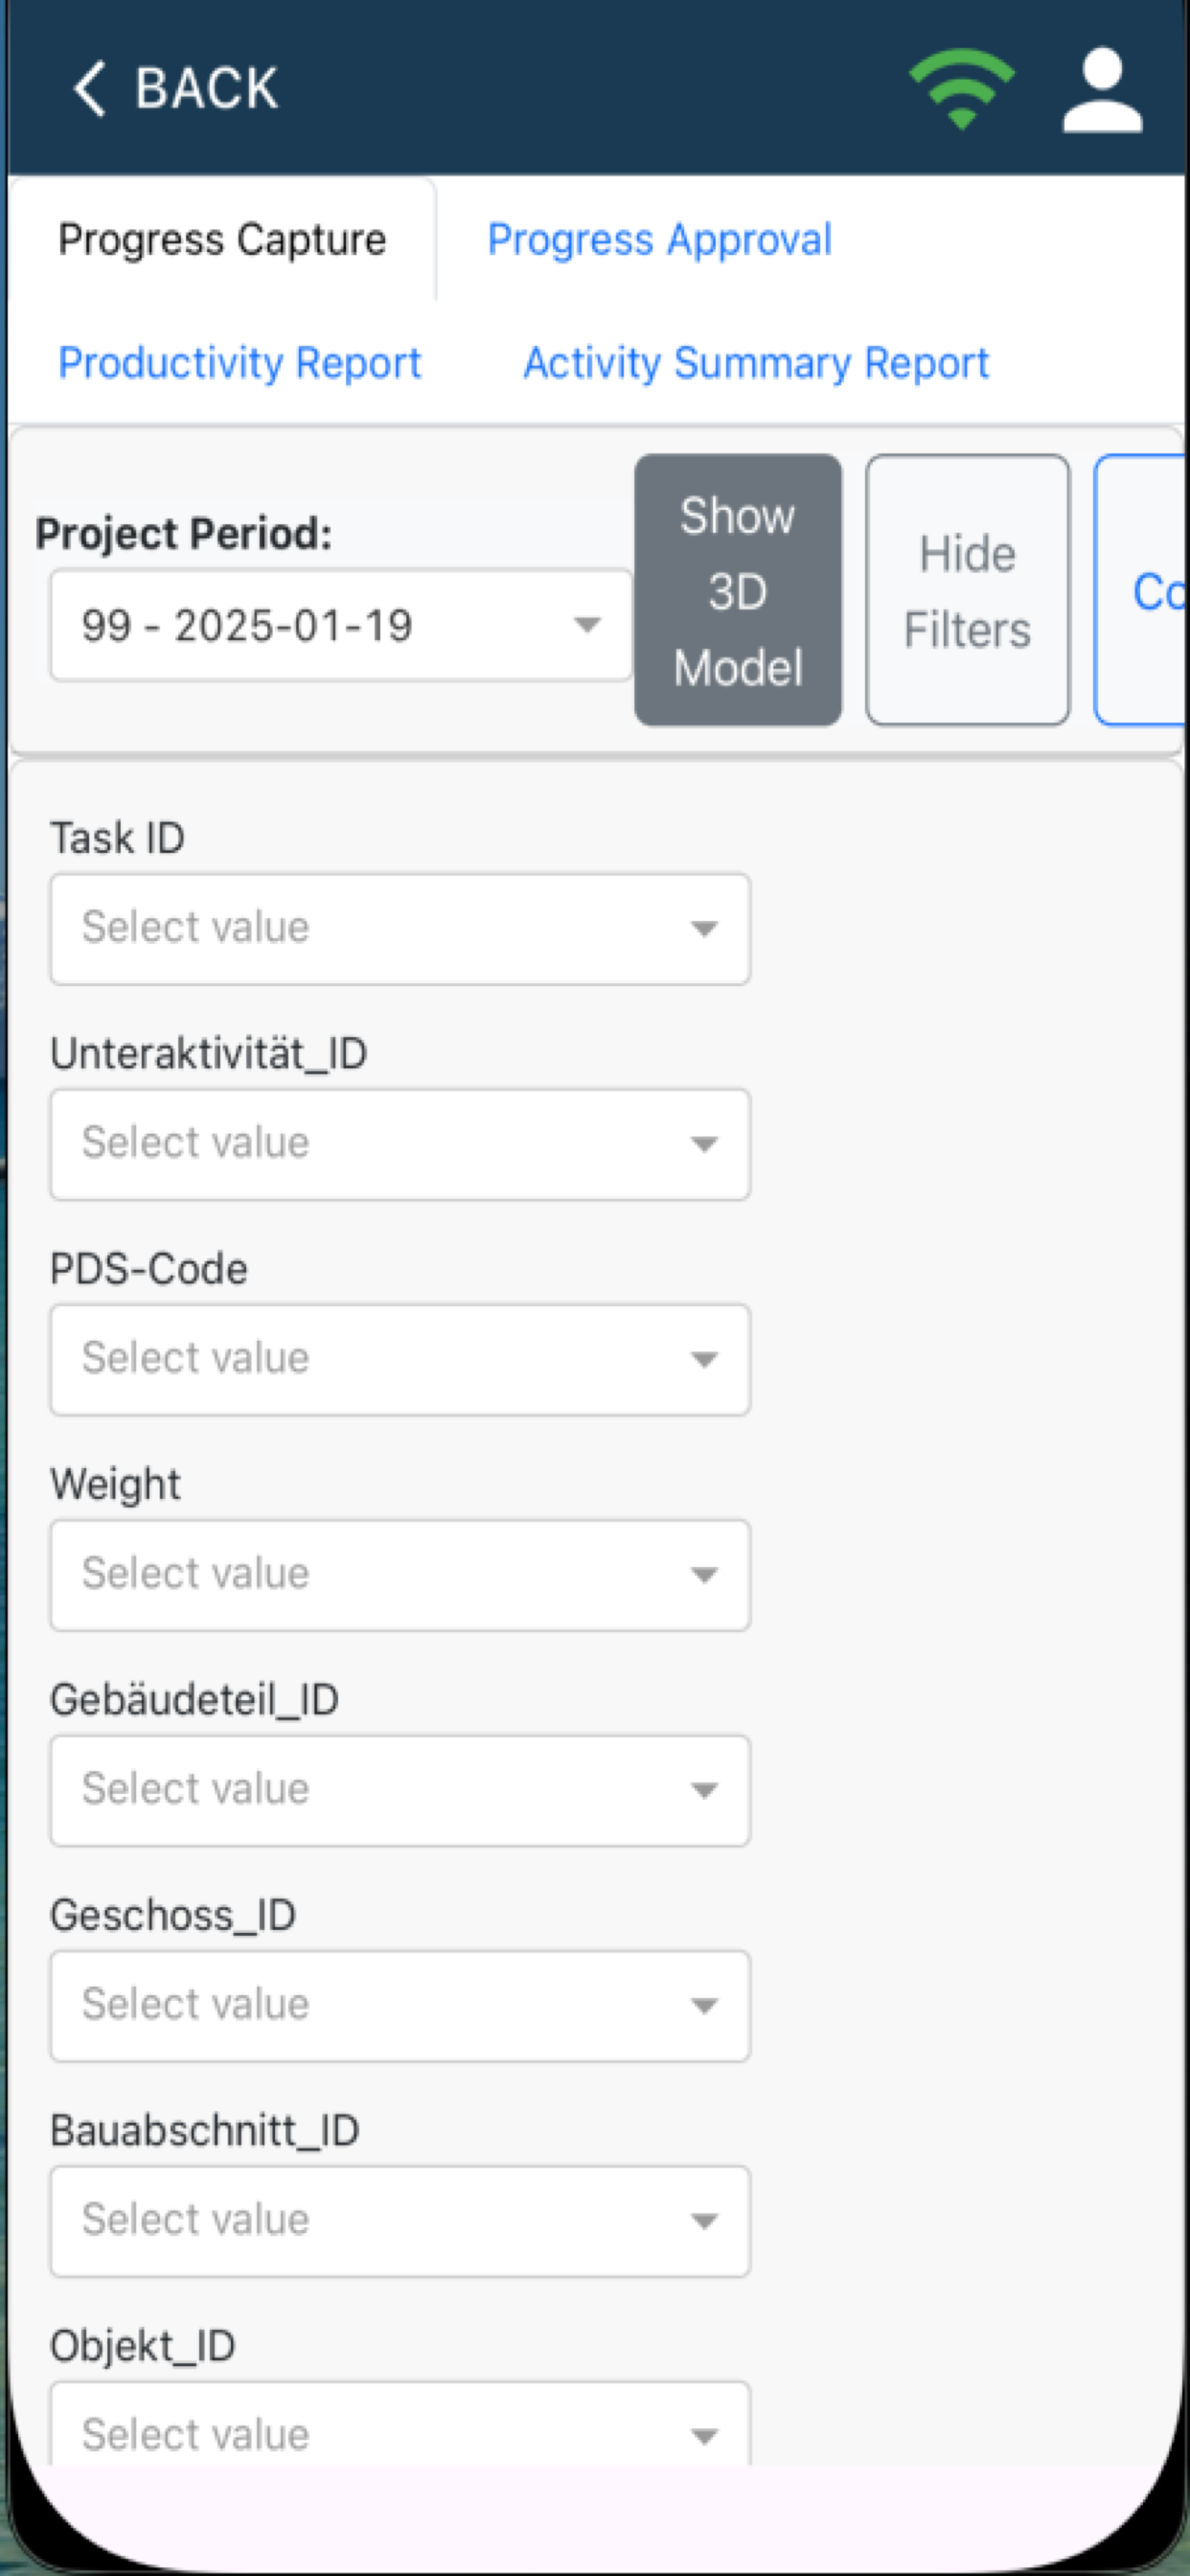The height and width of the screenshot is (2576, 1190).
Task: Open the Project Period dropdown
Action: tap(341, 626)
